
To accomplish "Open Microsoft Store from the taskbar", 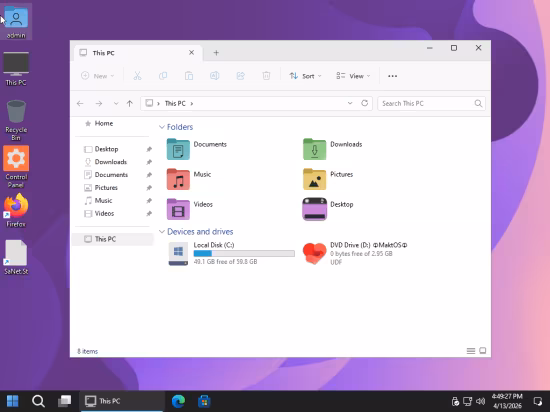I will pos(204,401).
